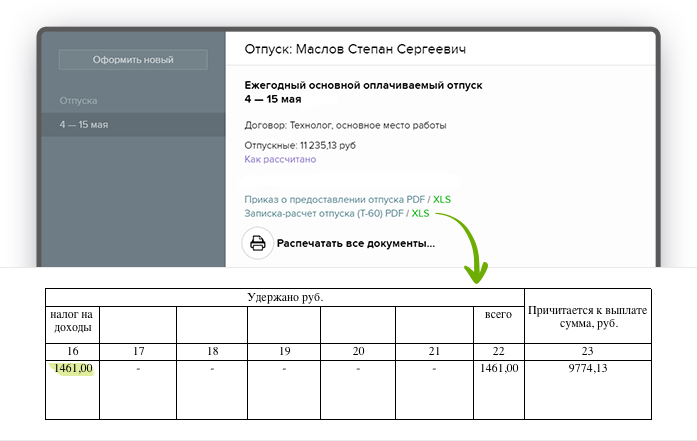
Task: Download XLS of Записка-расчет (Т-60)
Action: [x=420, y=213]
